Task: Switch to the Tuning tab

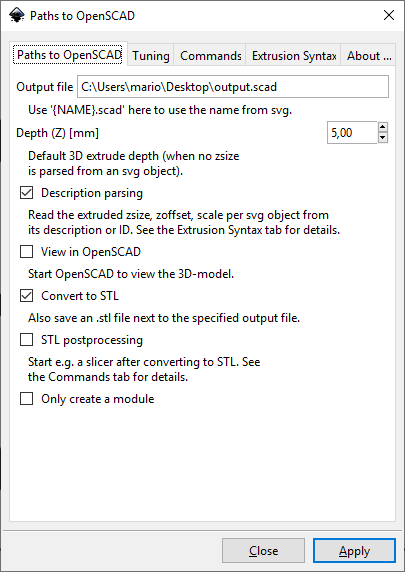Action: (x=151, y=56)
